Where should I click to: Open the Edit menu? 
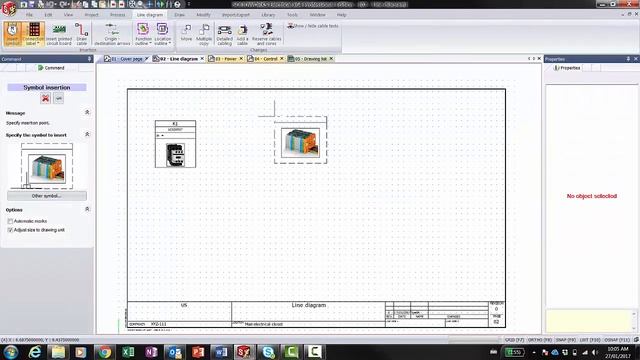tap(48, 15)
